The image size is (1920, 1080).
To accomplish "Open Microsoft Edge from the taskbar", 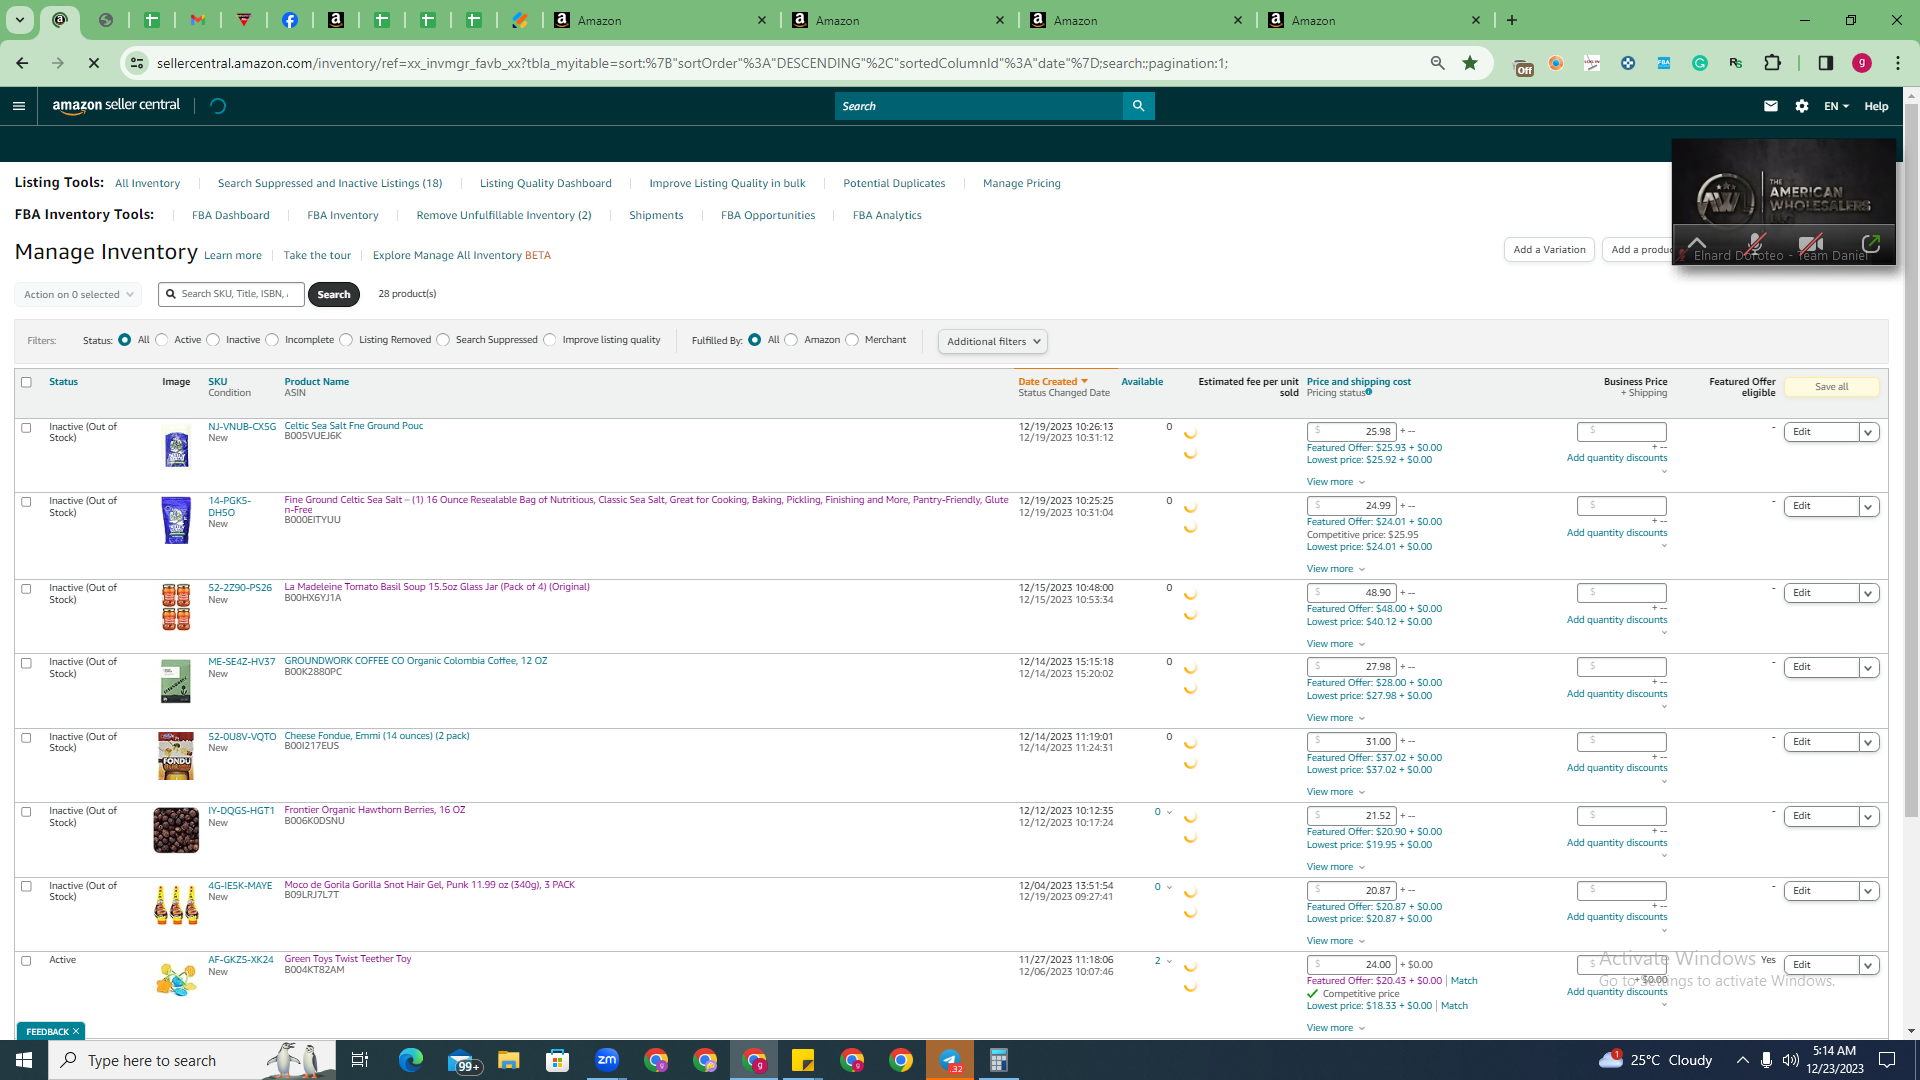I will tap(411, 1060).
